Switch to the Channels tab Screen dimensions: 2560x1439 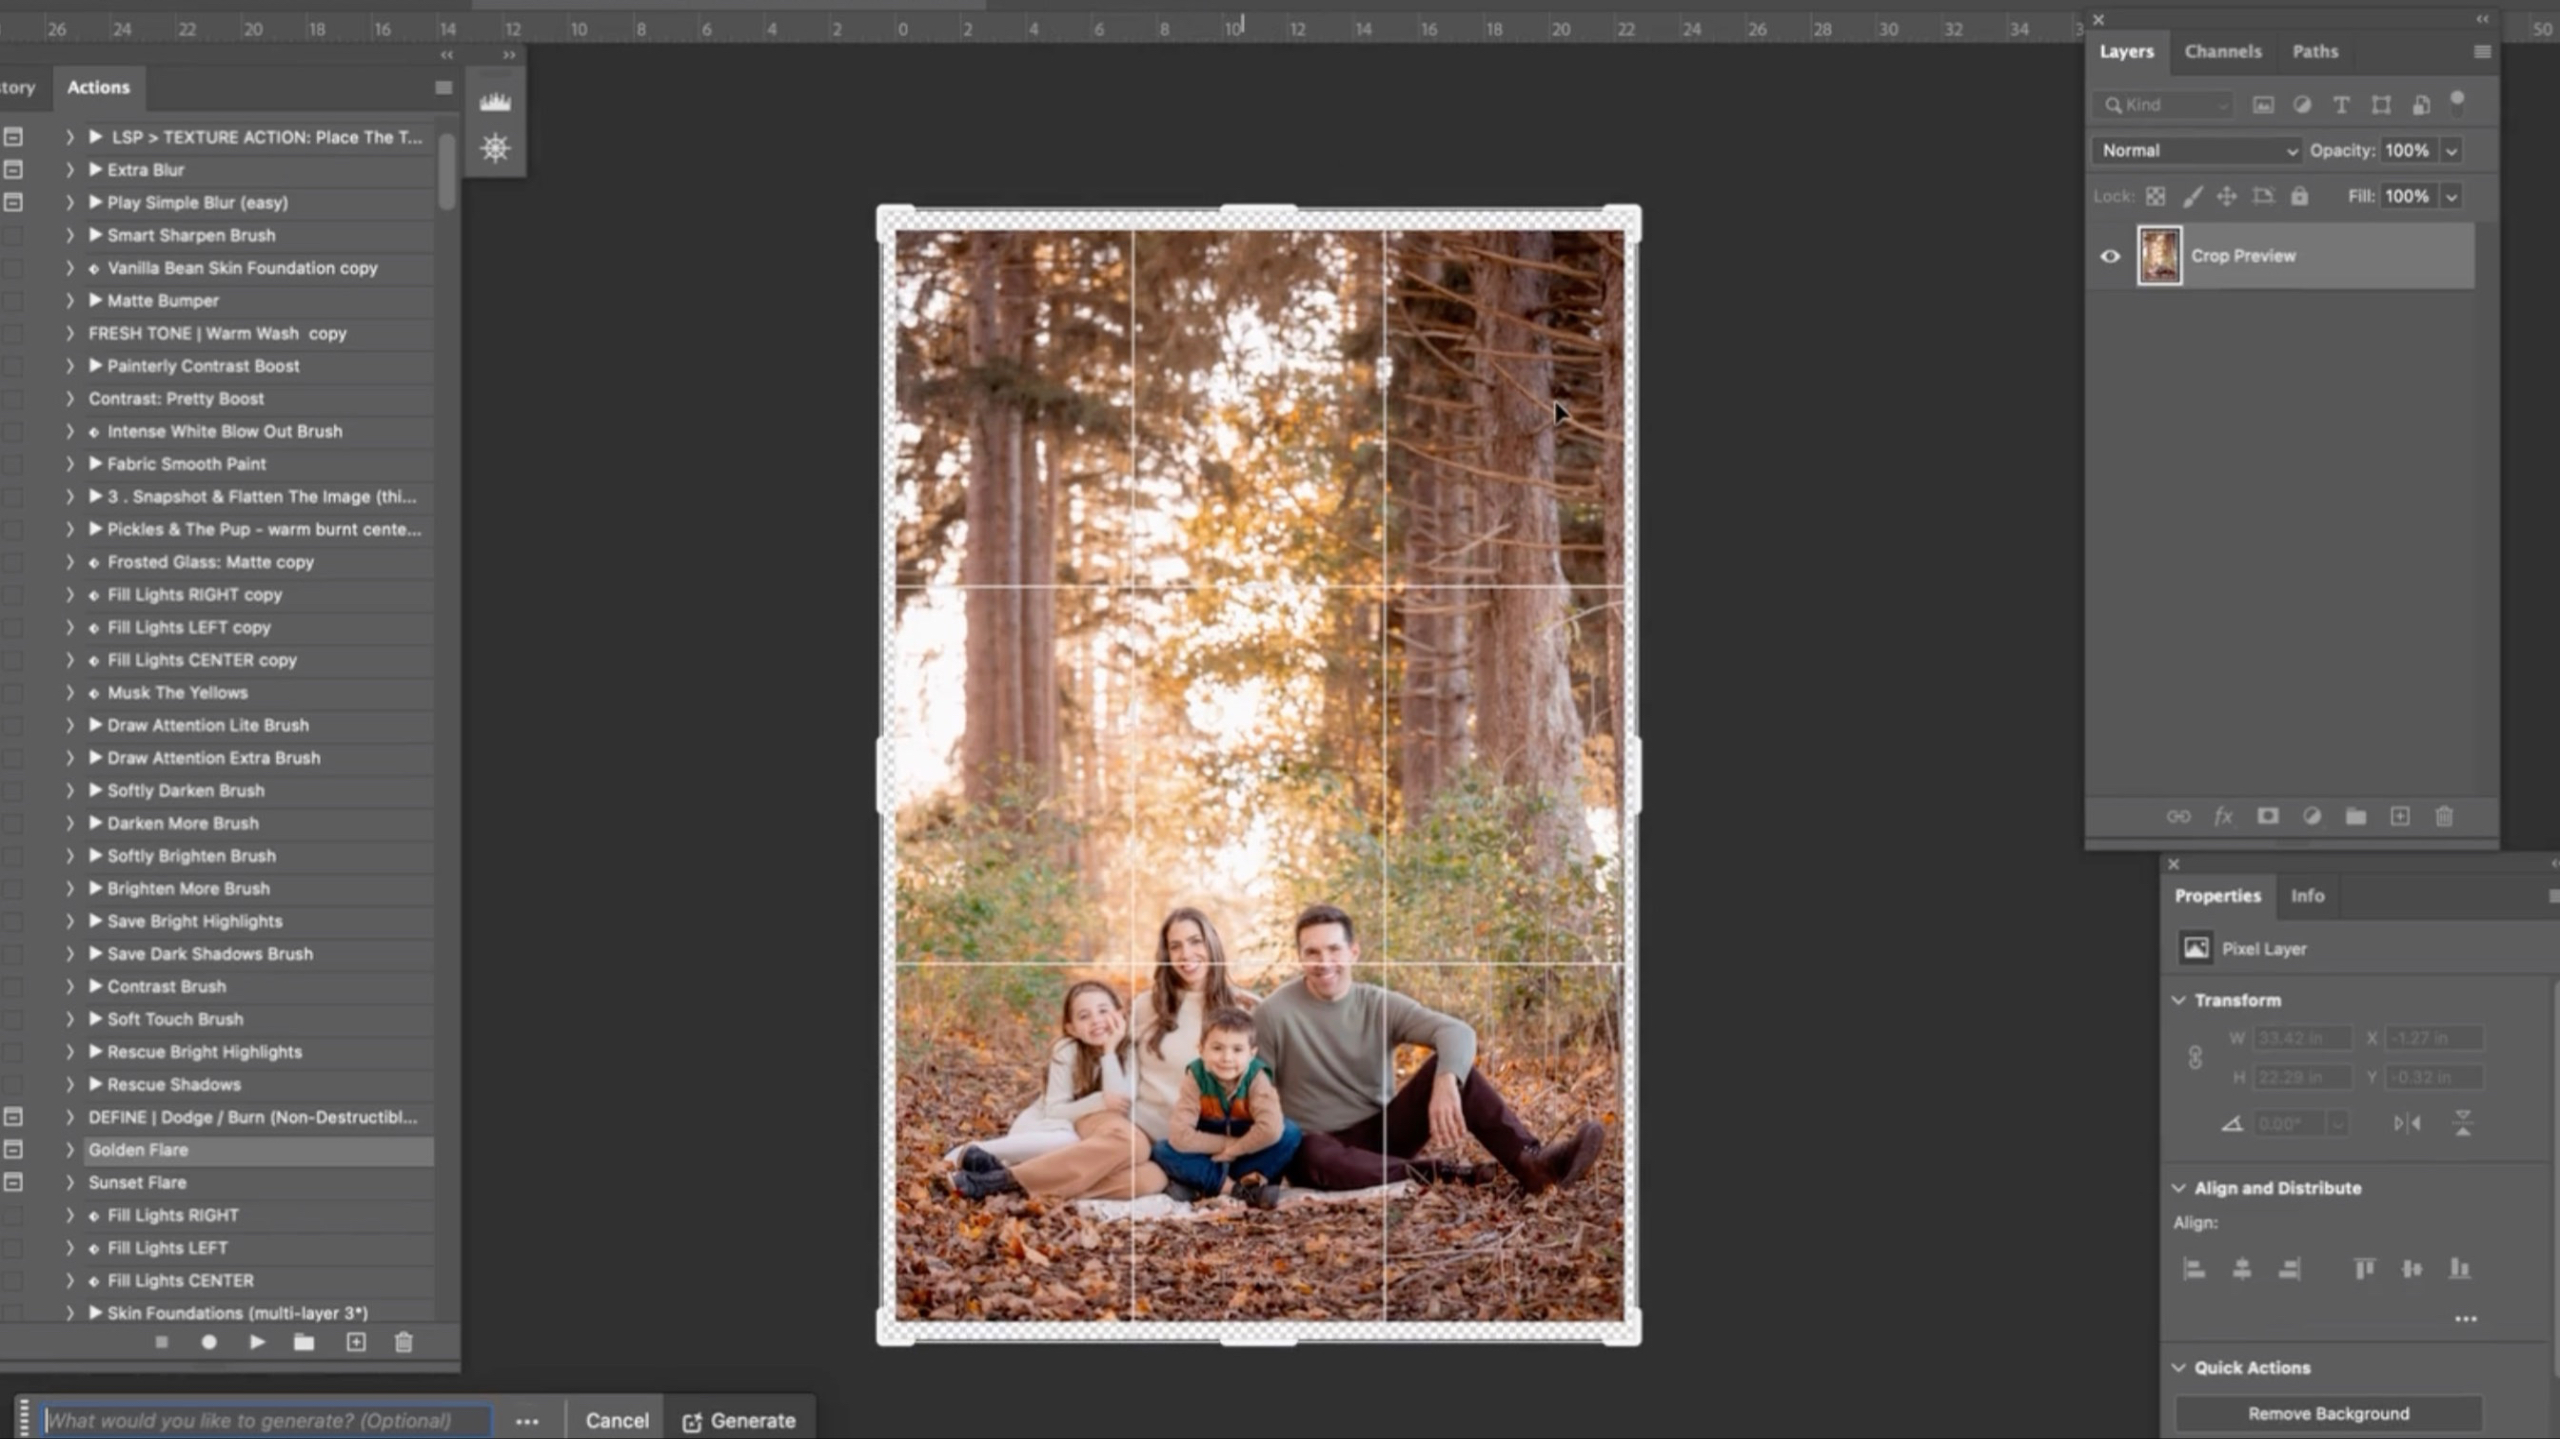(2222, 52)
